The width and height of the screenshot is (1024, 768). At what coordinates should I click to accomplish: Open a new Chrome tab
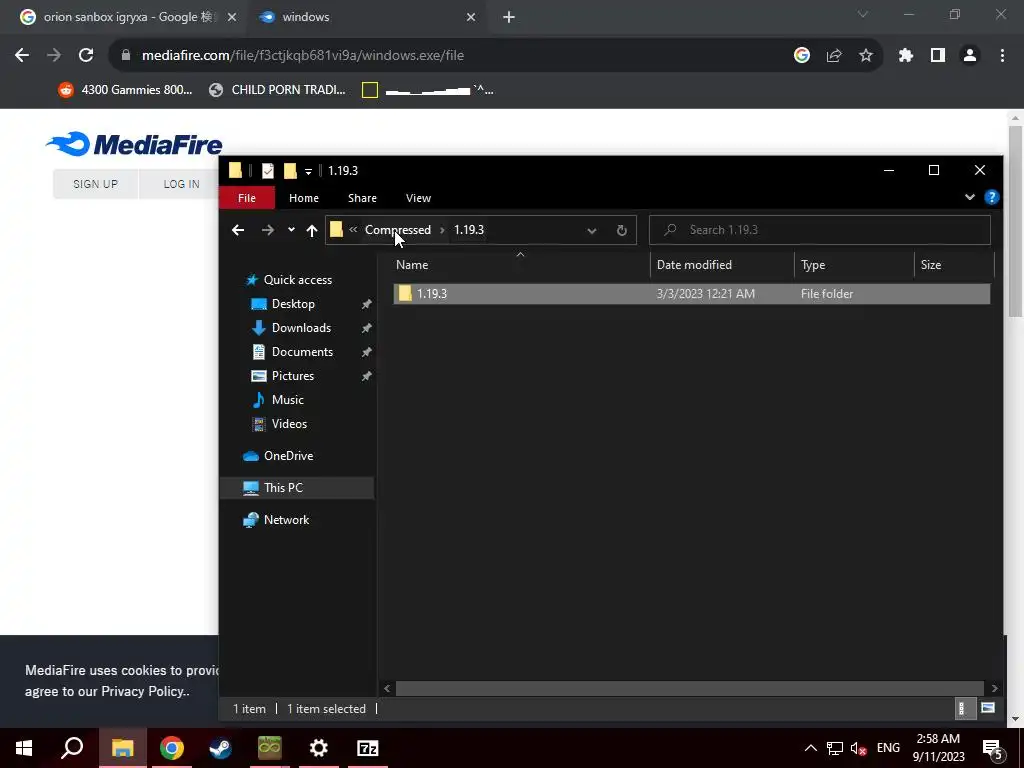pyautogui.click(x=509, y=17)
